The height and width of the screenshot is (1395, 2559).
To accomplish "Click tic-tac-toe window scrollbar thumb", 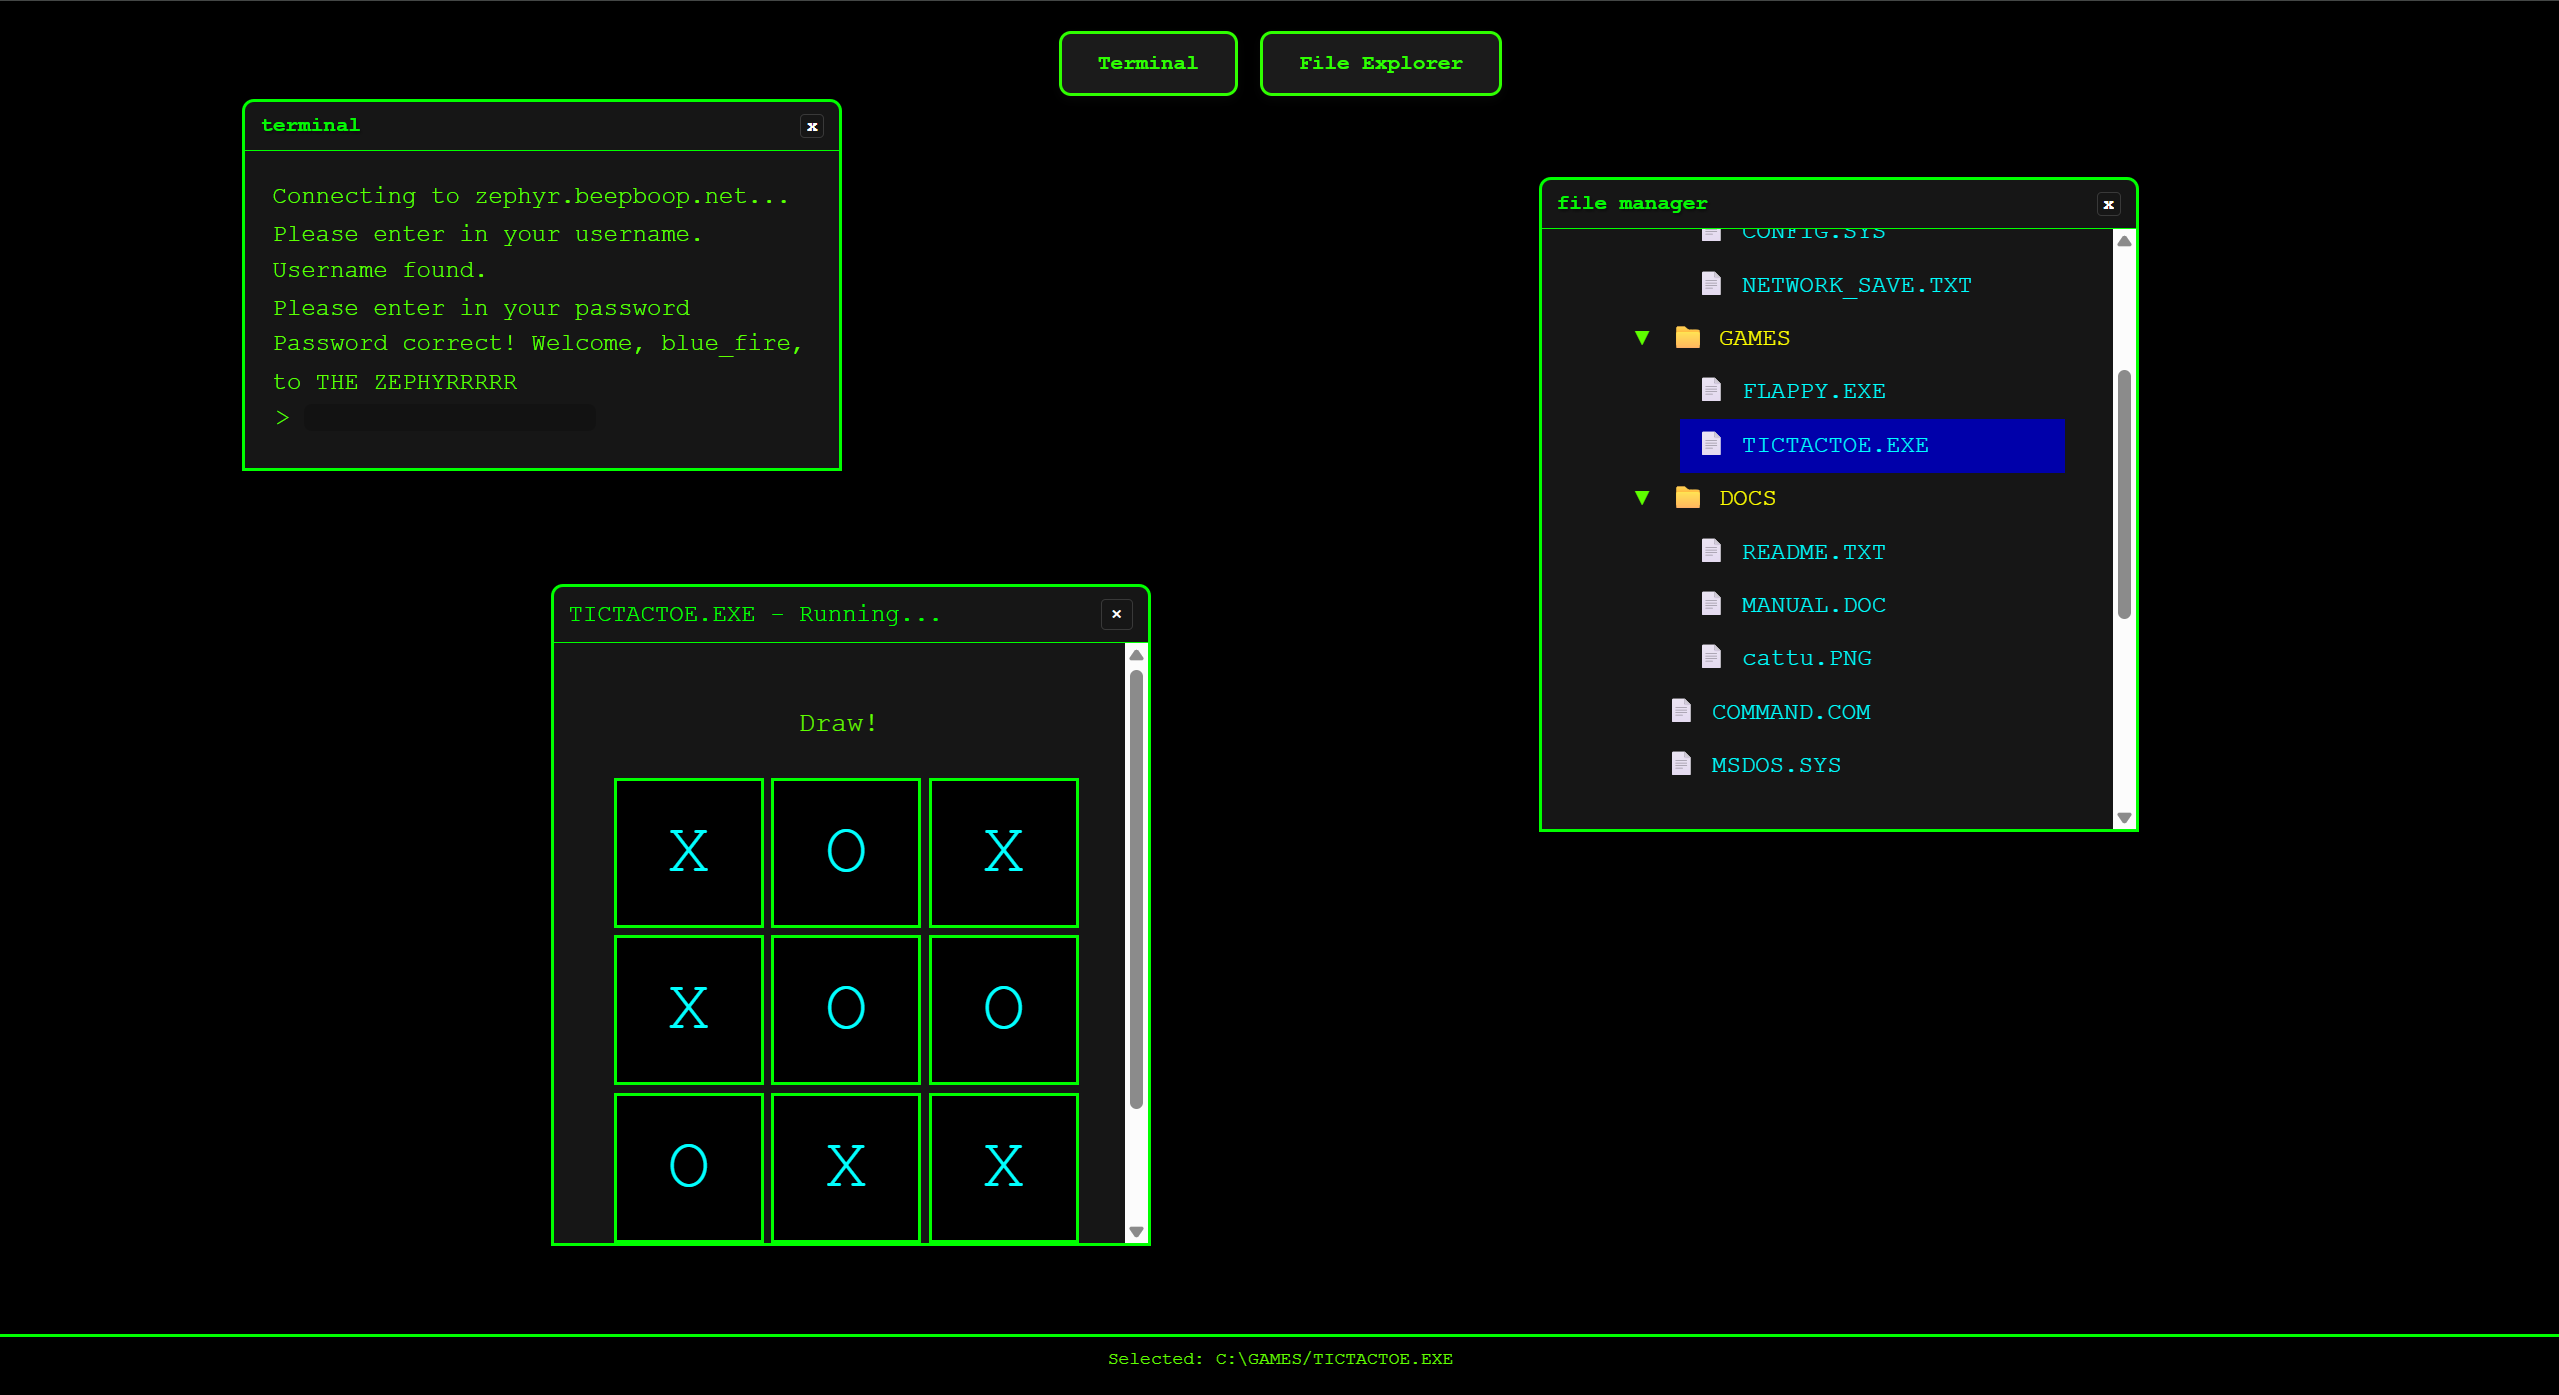I will 1135,890.
